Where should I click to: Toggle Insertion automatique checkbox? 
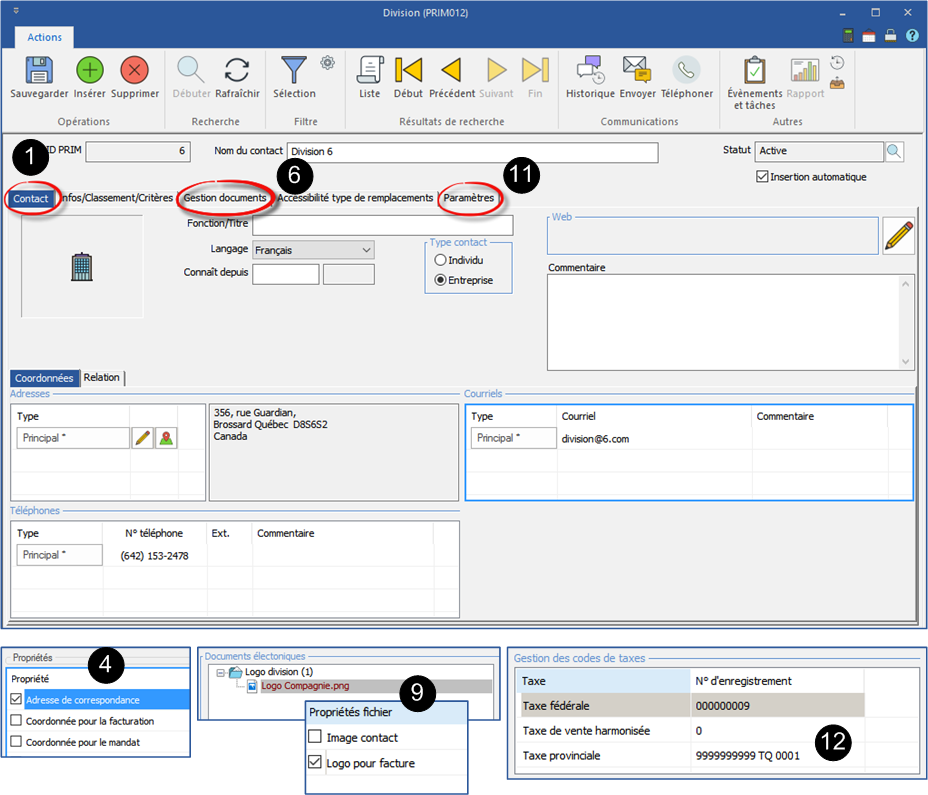coord(762,176)
